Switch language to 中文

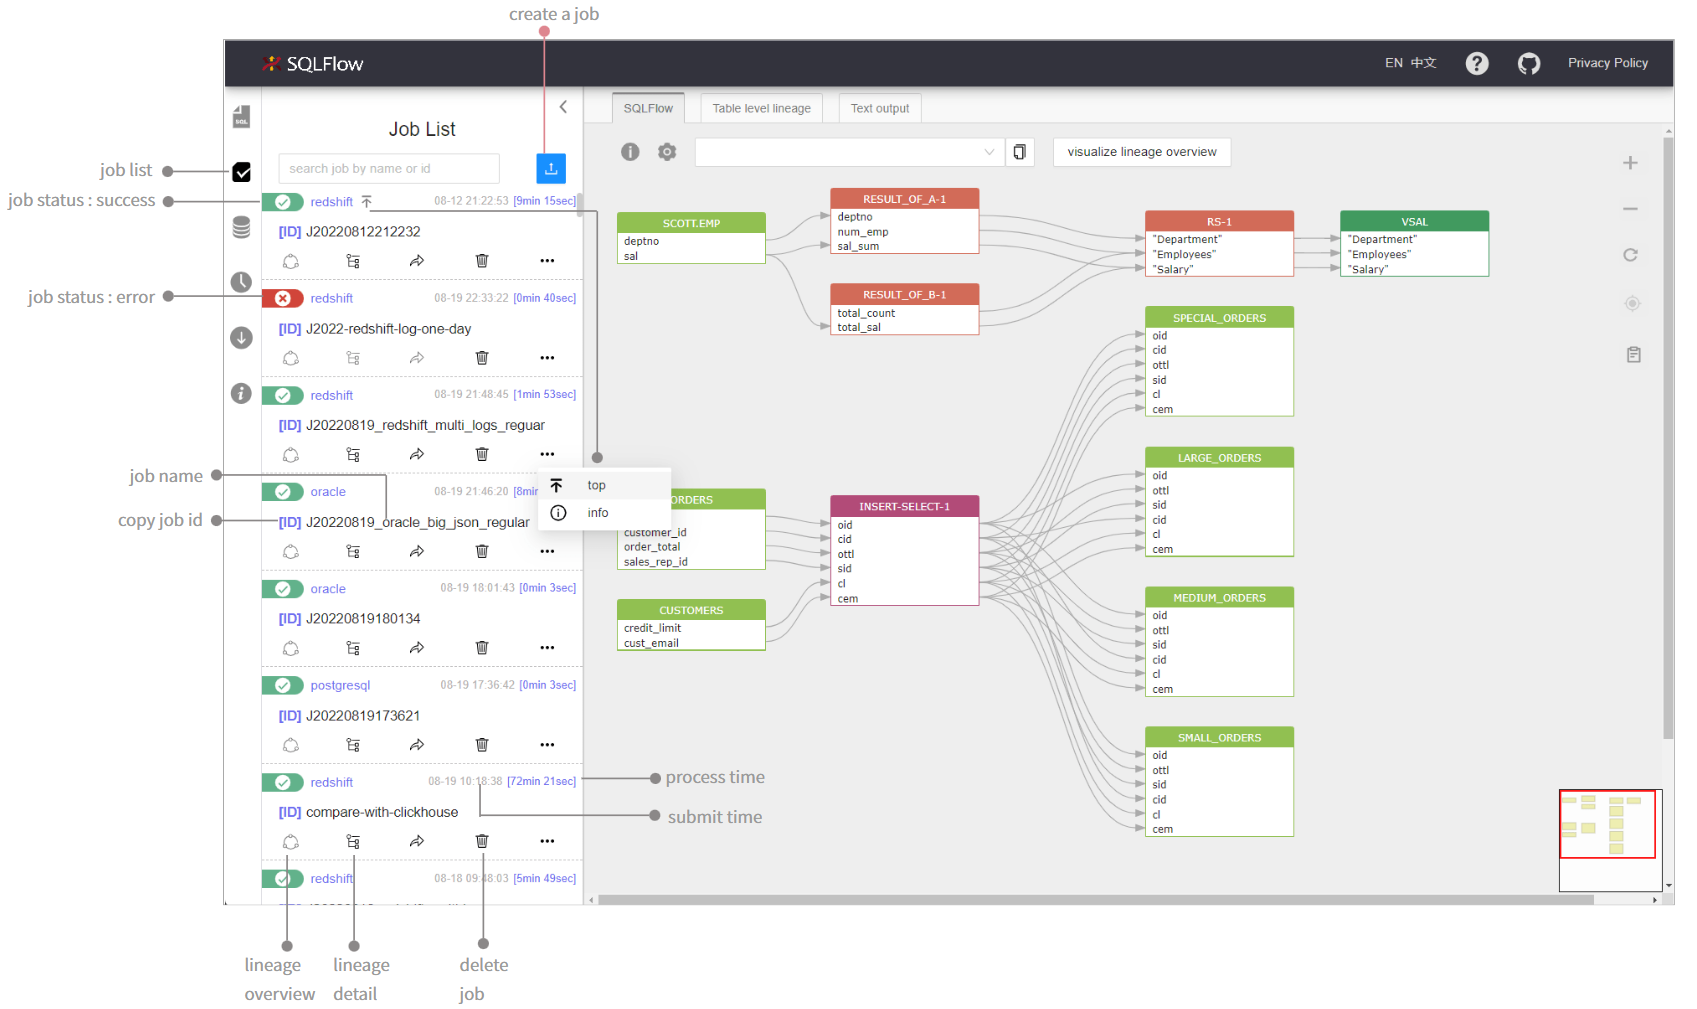pos(1423,63)
